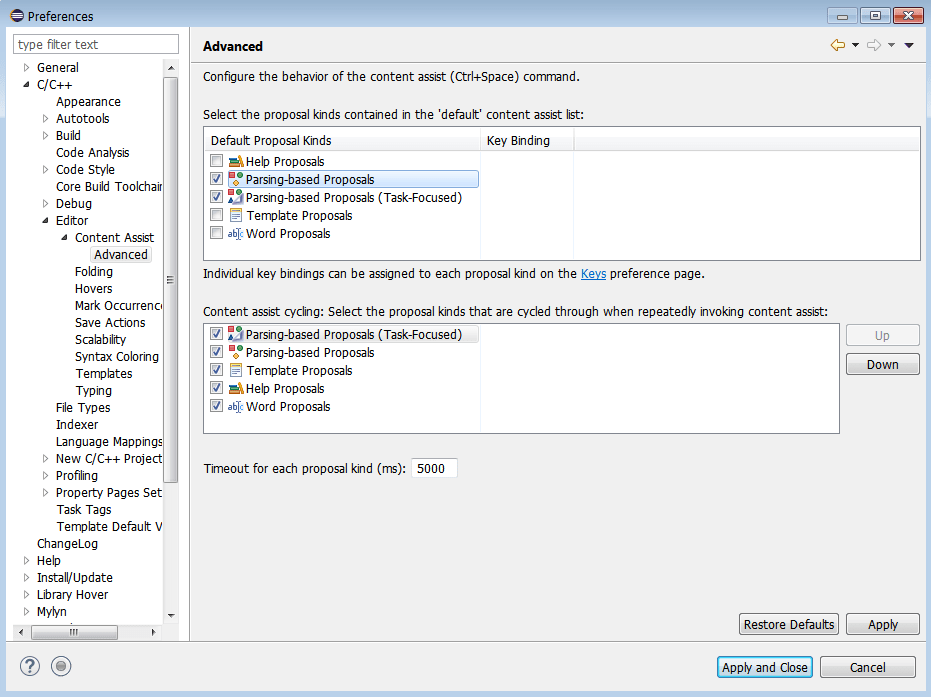Check the Template Proposals checkbox
Image resolution: width=931 pixels, height=697 pixels.
tap(216, 215)
